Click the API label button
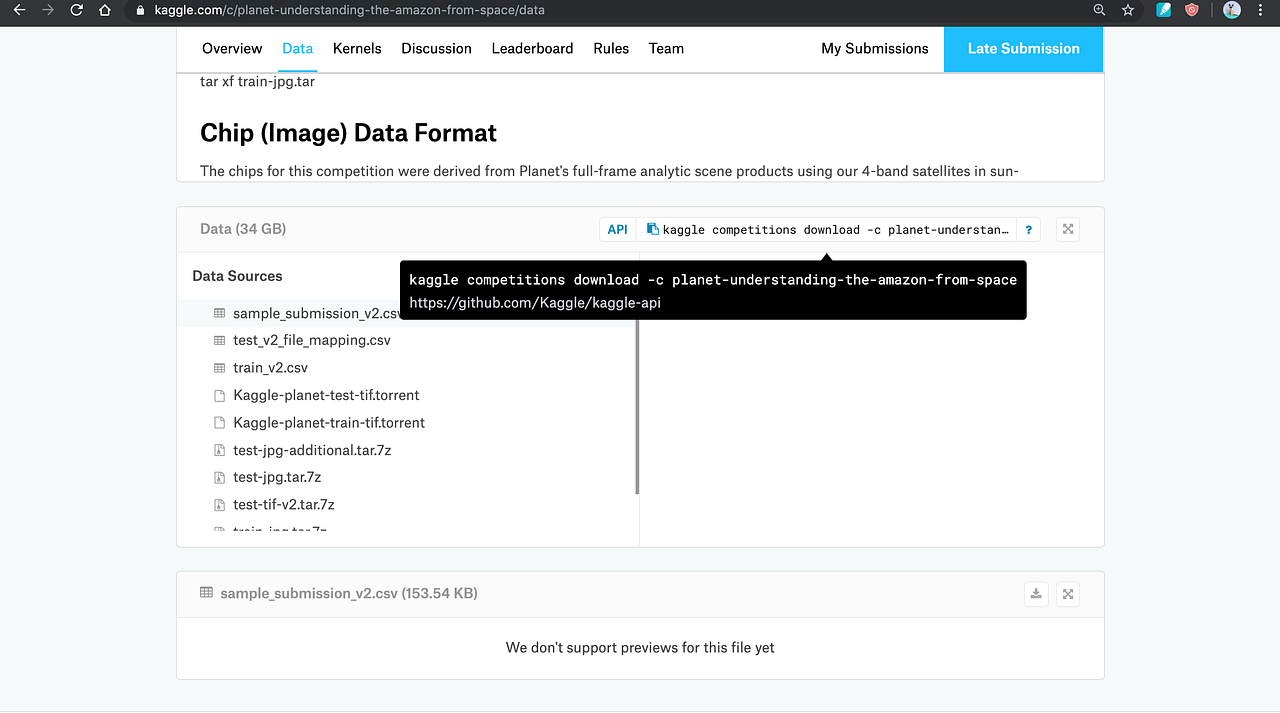The width and height of the screenshot is (1280, 713). coord(617,229)
